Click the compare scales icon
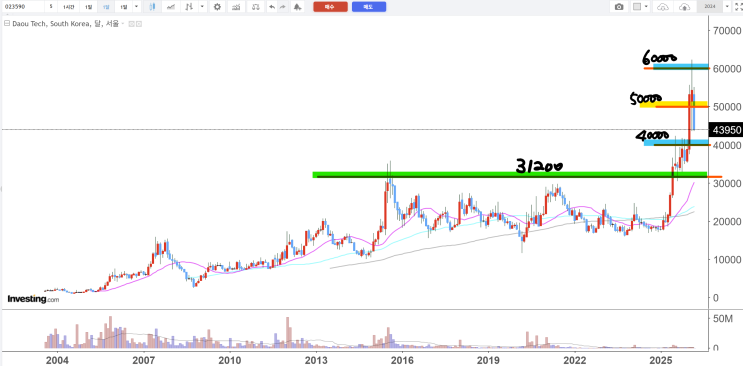The height and width of the screenshot is (366, 743). tap(256, 7)
